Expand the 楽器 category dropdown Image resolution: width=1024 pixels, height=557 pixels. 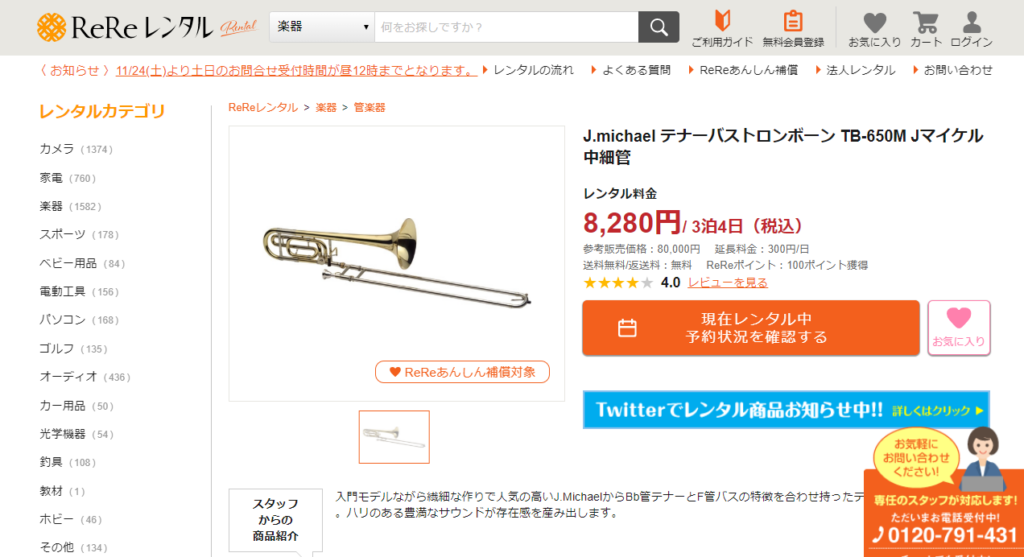[321, 27]
